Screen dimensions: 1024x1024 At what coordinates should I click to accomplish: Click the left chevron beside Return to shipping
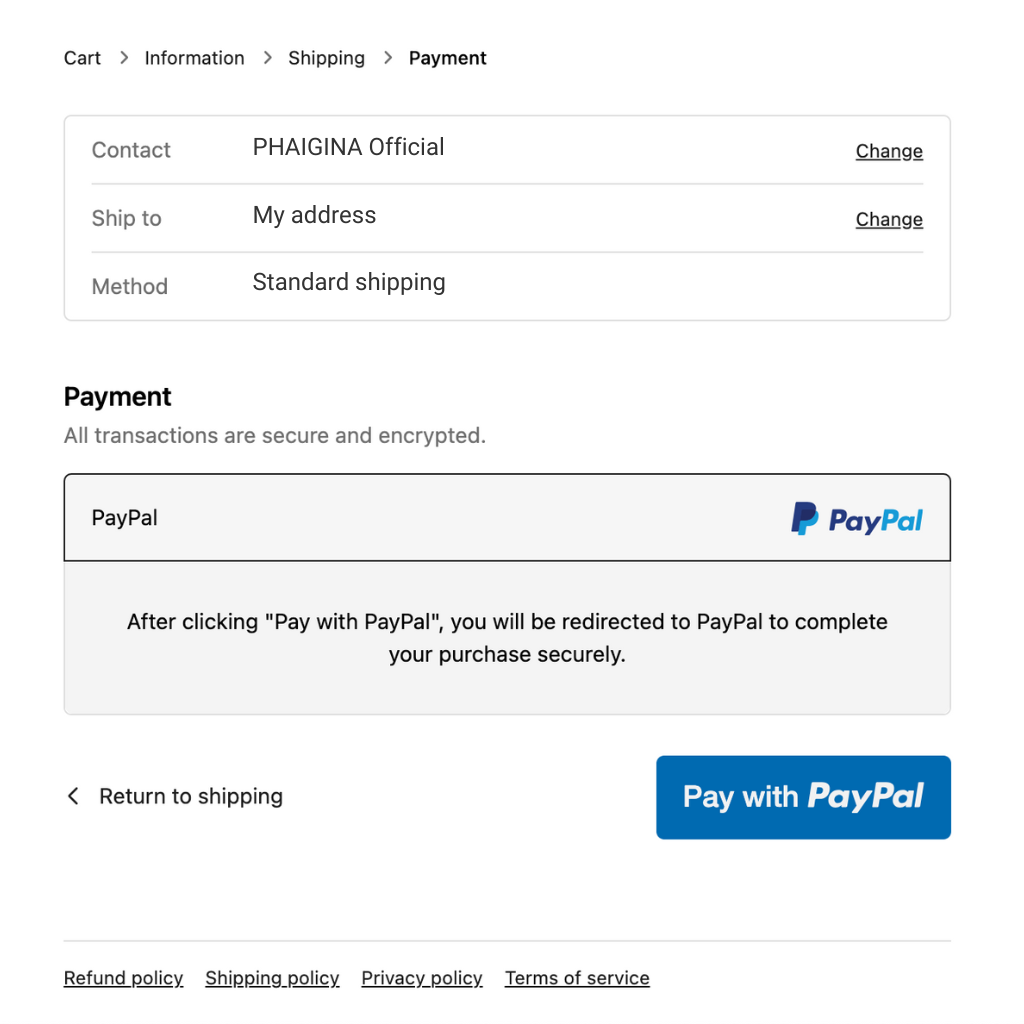(x=73, y=796)
